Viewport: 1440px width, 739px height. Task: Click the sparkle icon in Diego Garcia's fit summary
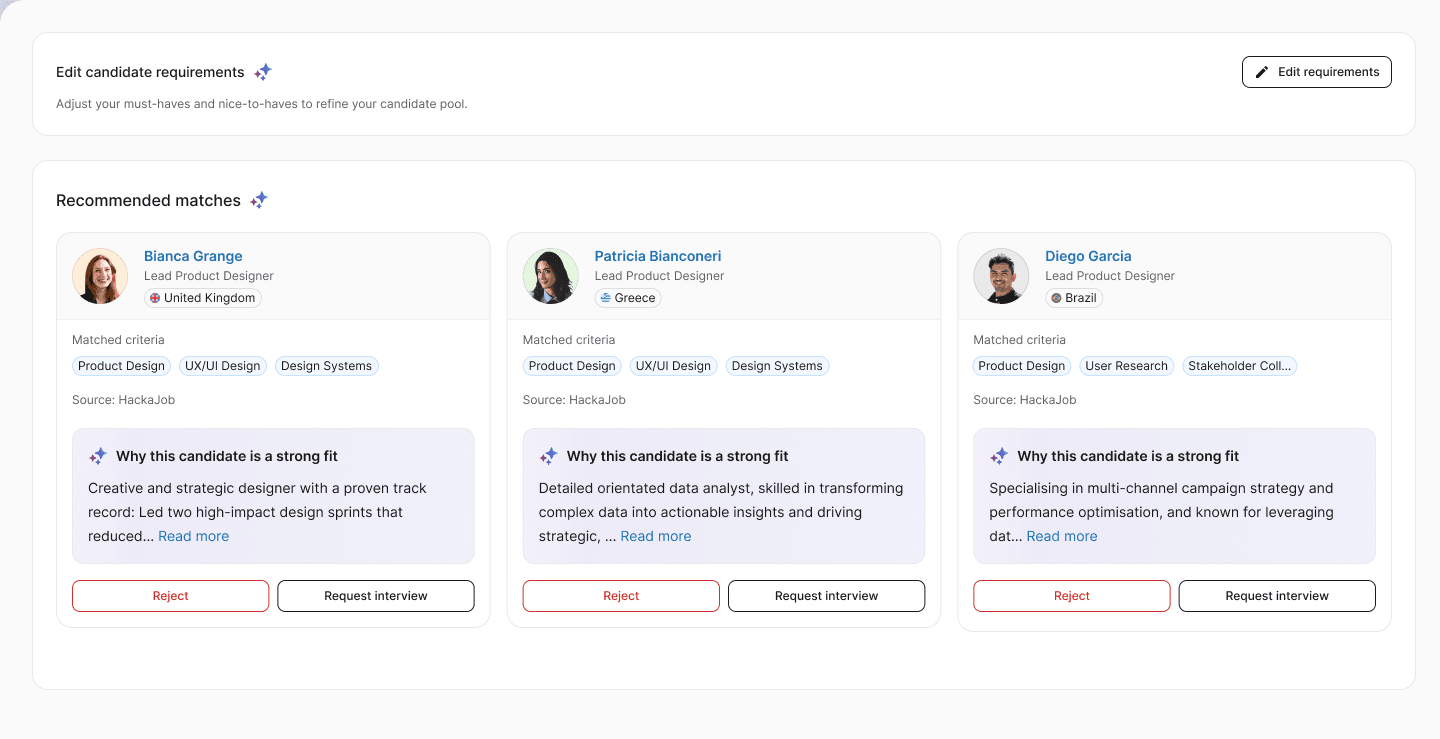[x=999, y=456]
